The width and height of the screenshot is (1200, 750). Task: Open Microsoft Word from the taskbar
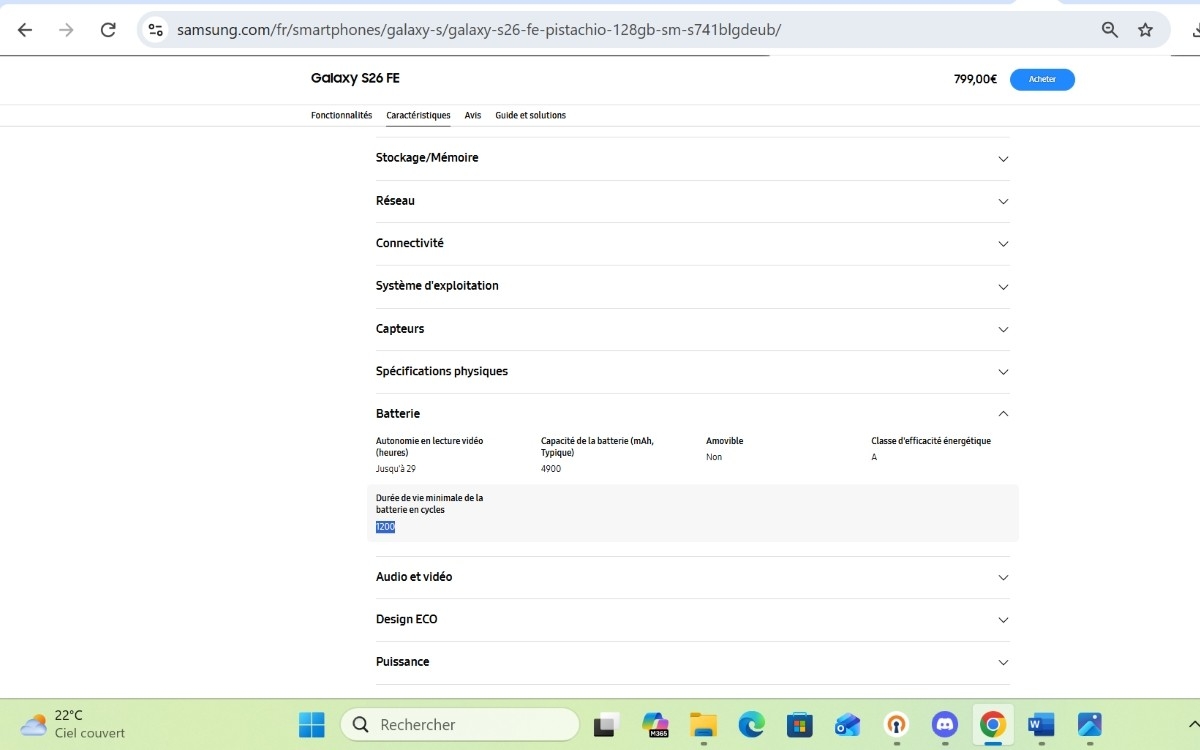pyautogui.click(x=1041, y=725)
